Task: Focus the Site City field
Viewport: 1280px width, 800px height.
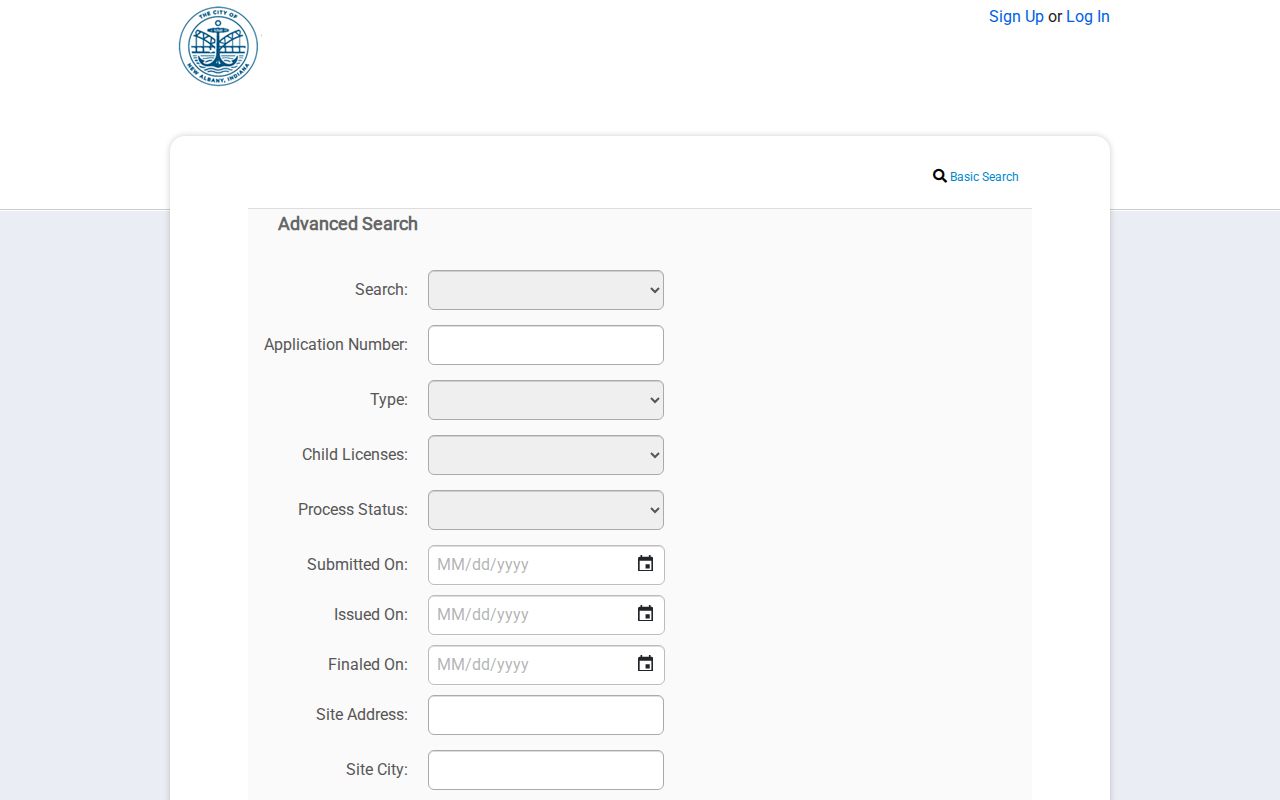Action: (546, 770)
